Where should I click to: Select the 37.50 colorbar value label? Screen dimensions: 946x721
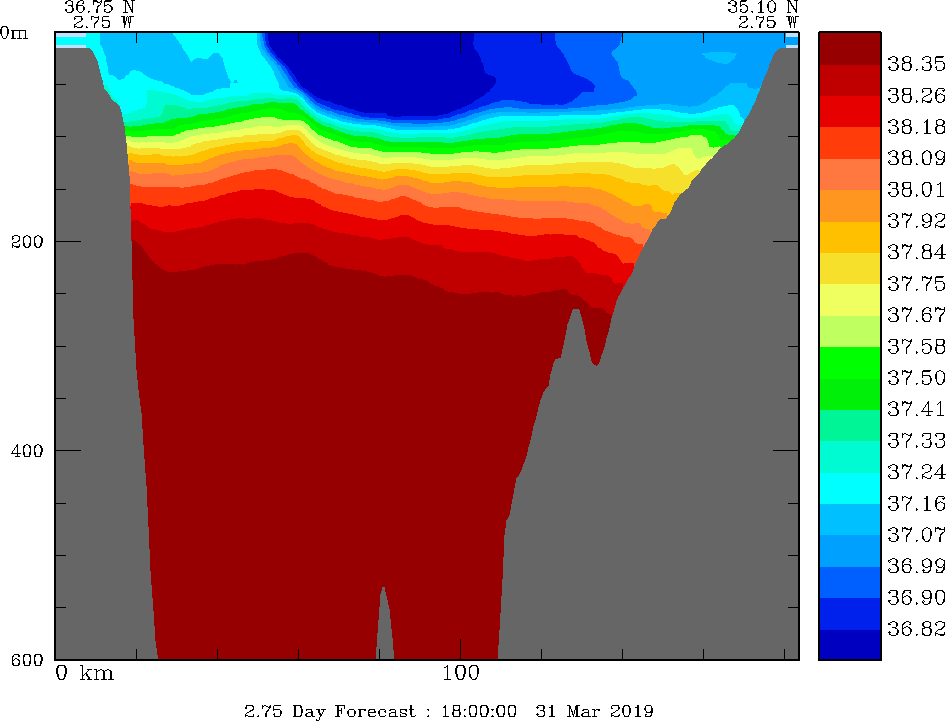(915, 377)
